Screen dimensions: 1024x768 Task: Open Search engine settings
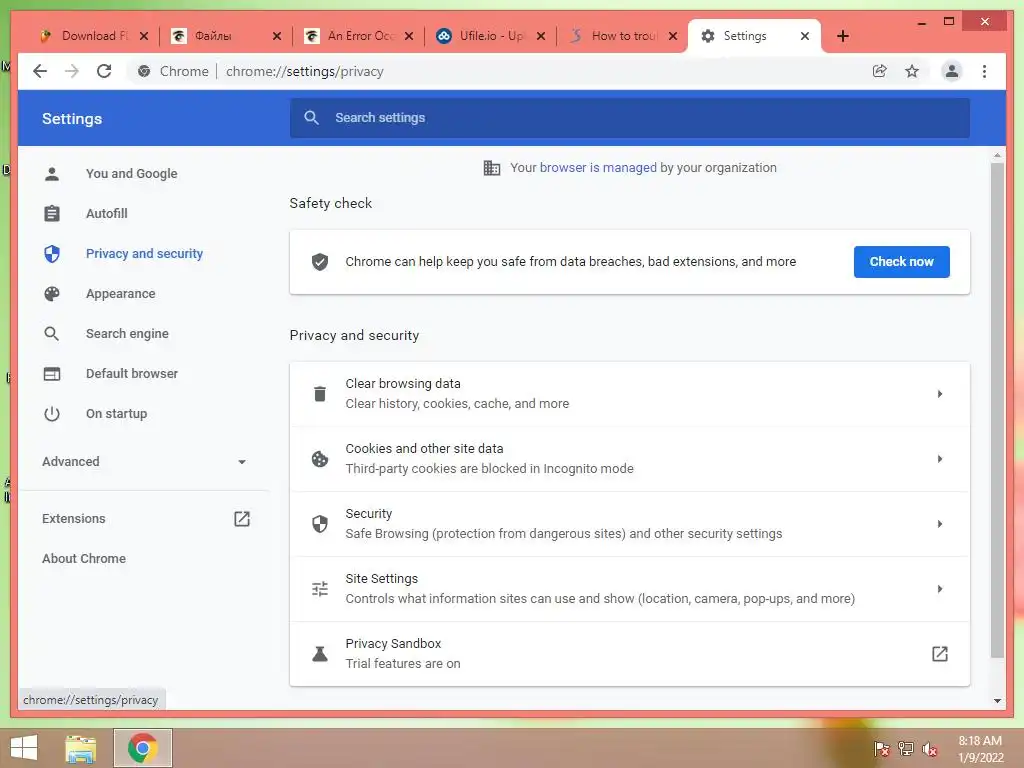point(127,334)
